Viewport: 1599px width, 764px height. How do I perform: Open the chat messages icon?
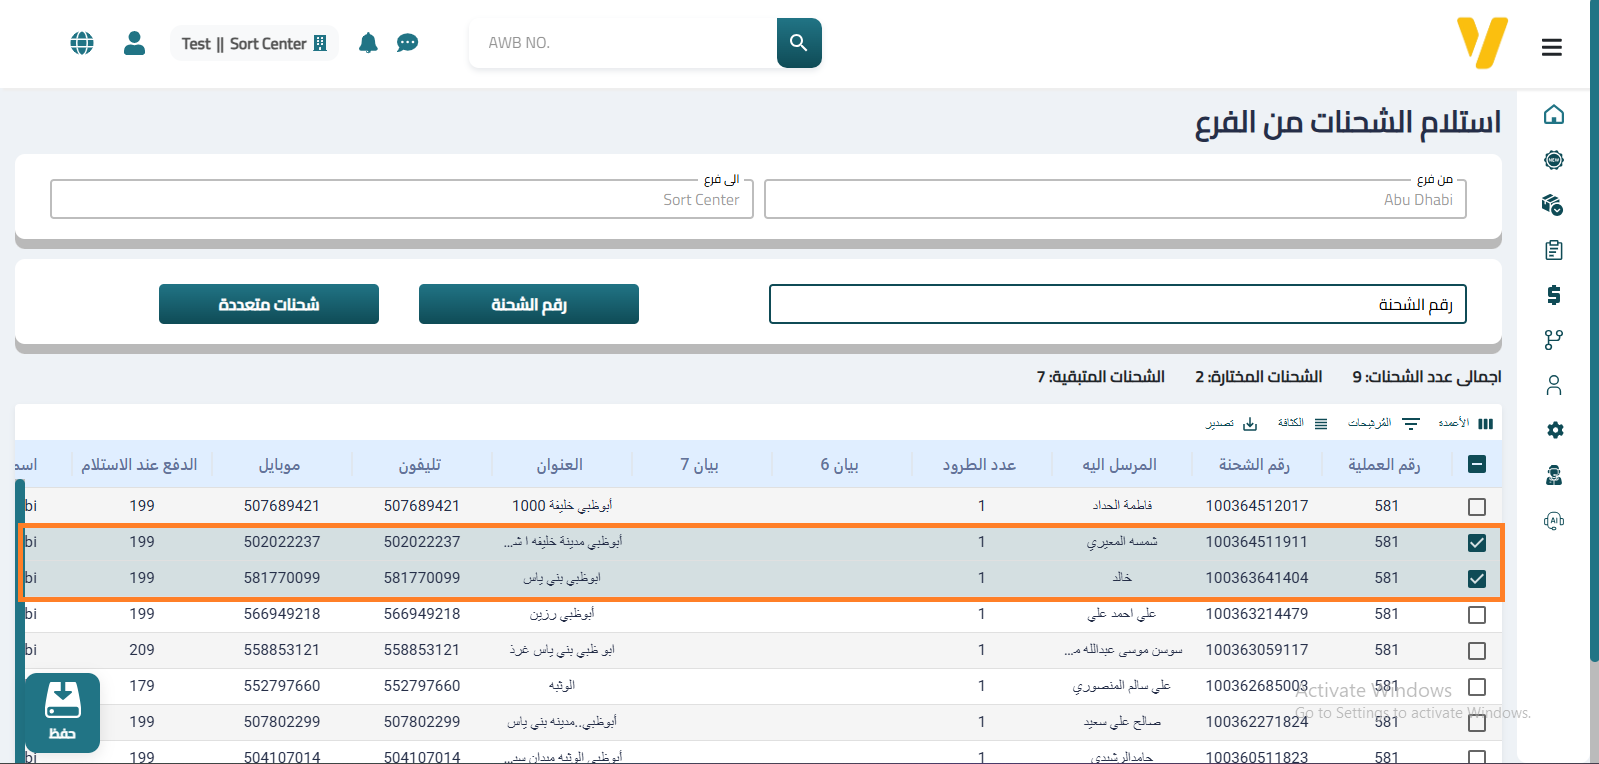click(x=407, y=43)
